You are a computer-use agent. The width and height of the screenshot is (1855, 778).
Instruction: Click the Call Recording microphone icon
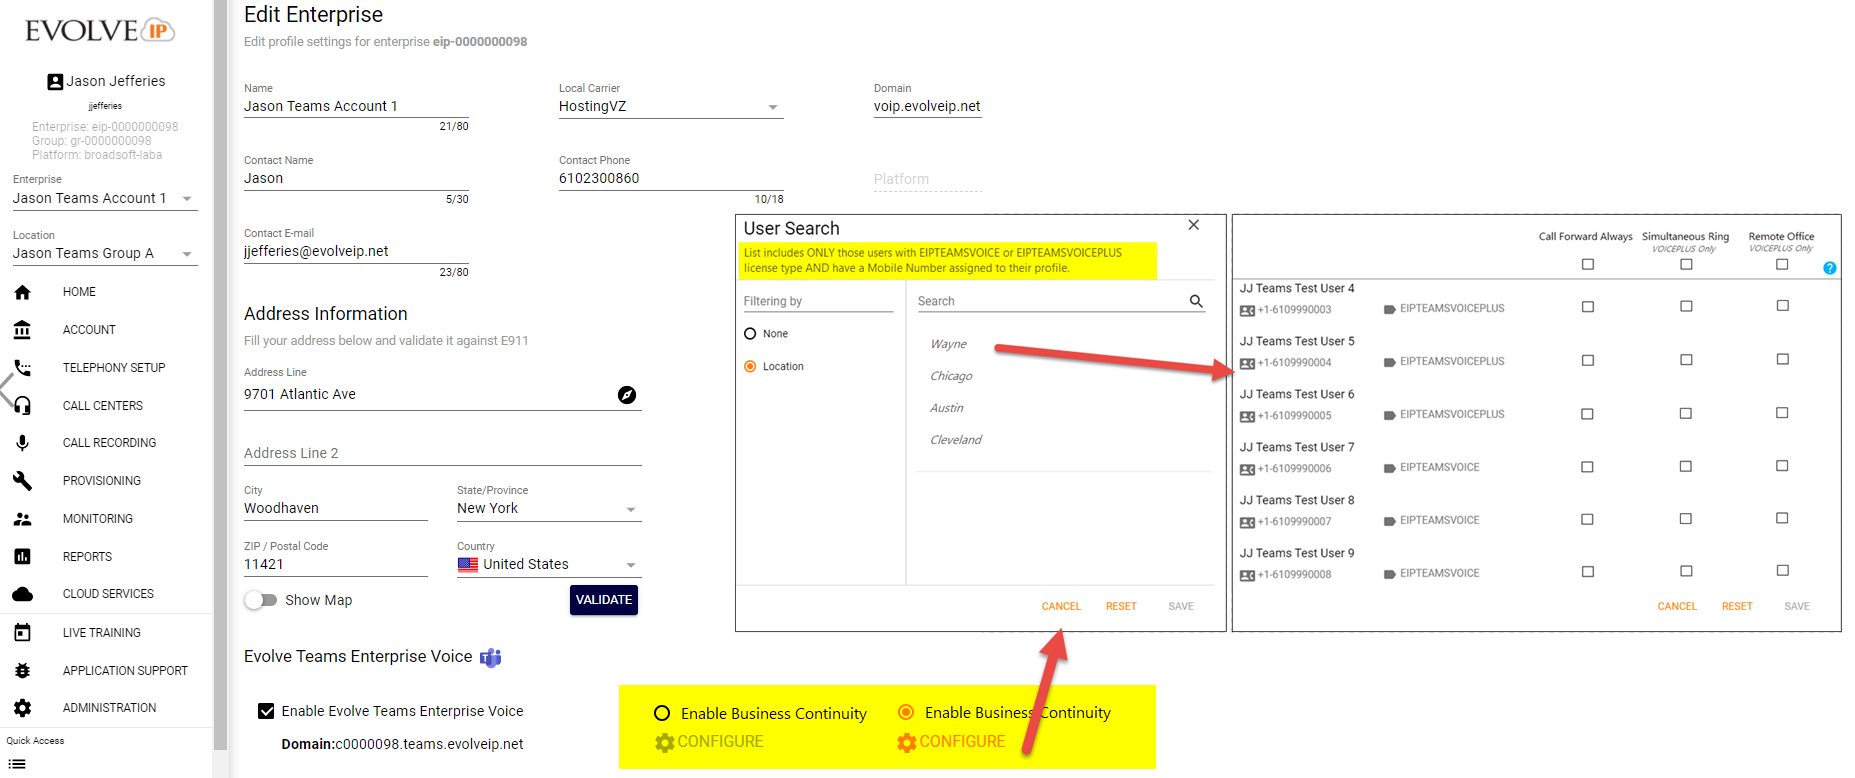click(x=22, y=443)
